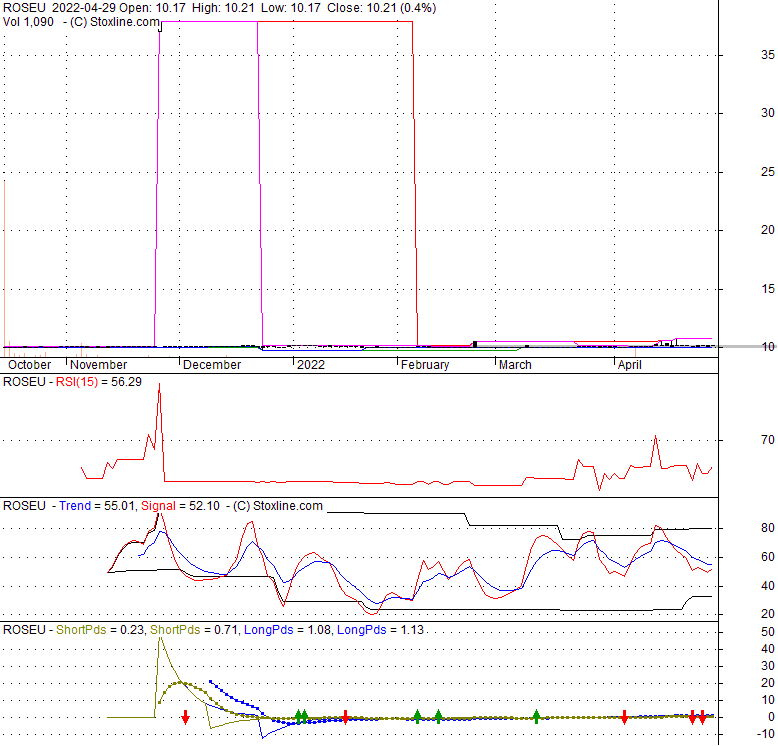Viewport: 778px width, 746px height.
Task: Click the -10 tick in the ShortPds panel
Action: pyautogui.click(x=768, y=734)
